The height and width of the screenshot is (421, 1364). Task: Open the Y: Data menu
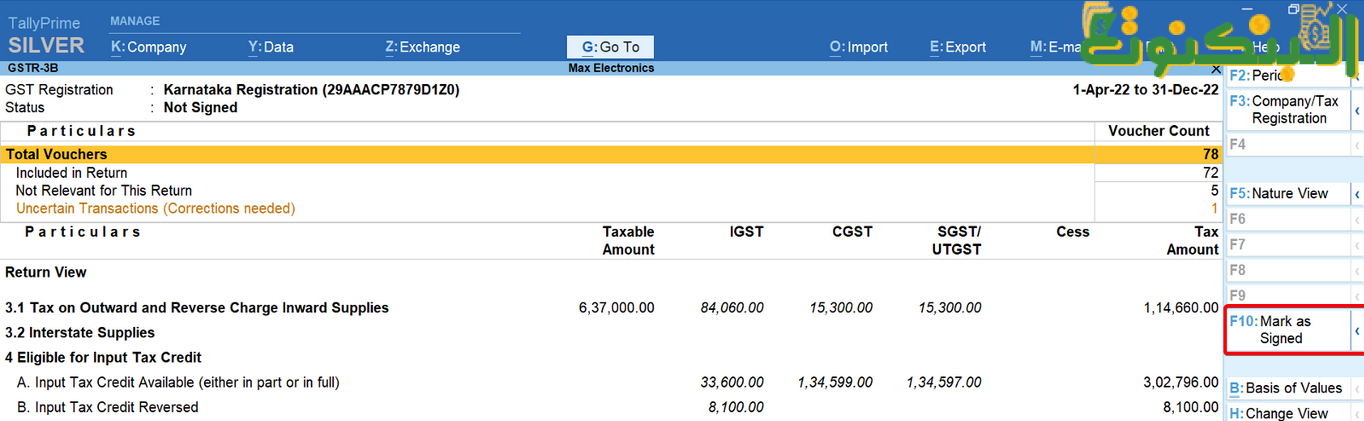270,47
